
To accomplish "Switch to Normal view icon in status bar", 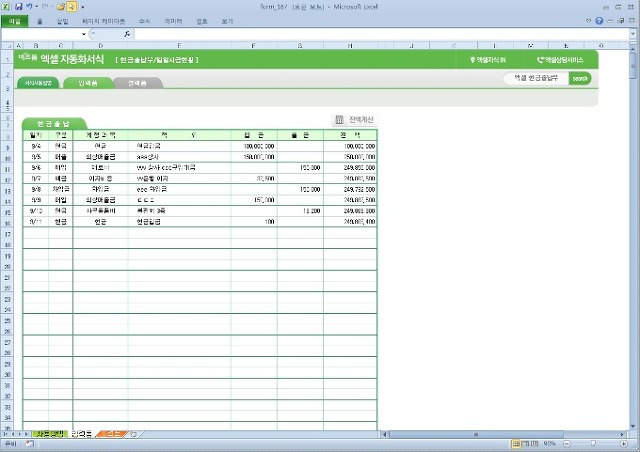I will point(516,444).
